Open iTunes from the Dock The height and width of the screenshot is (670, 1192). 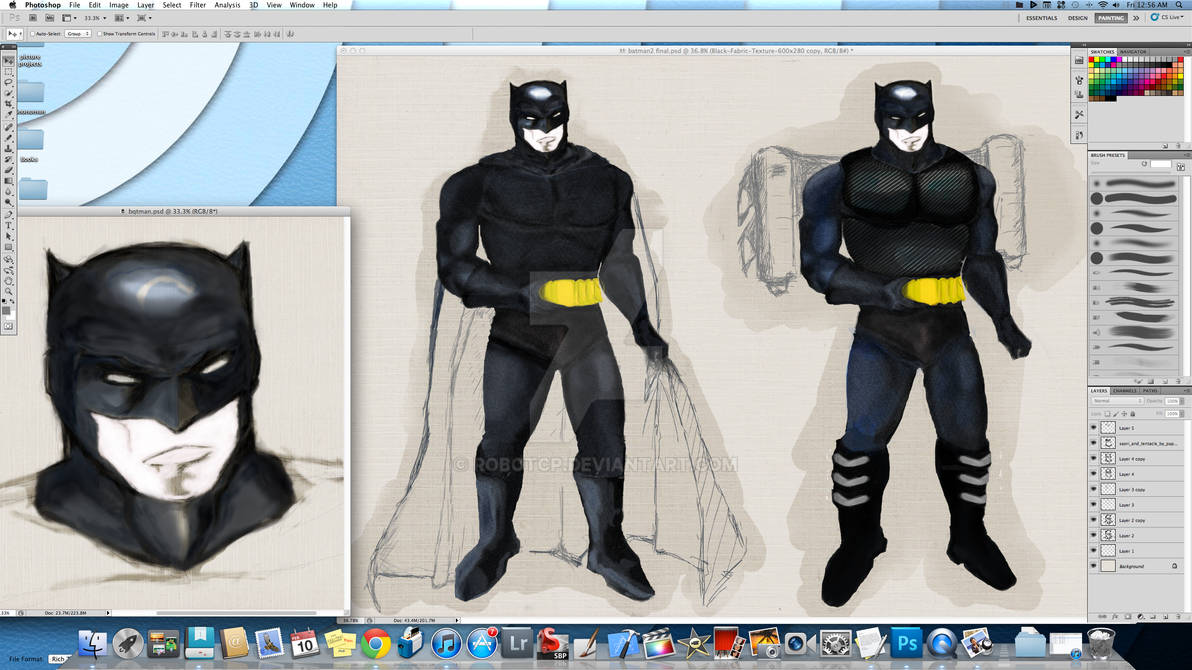(x=446, y=644)
